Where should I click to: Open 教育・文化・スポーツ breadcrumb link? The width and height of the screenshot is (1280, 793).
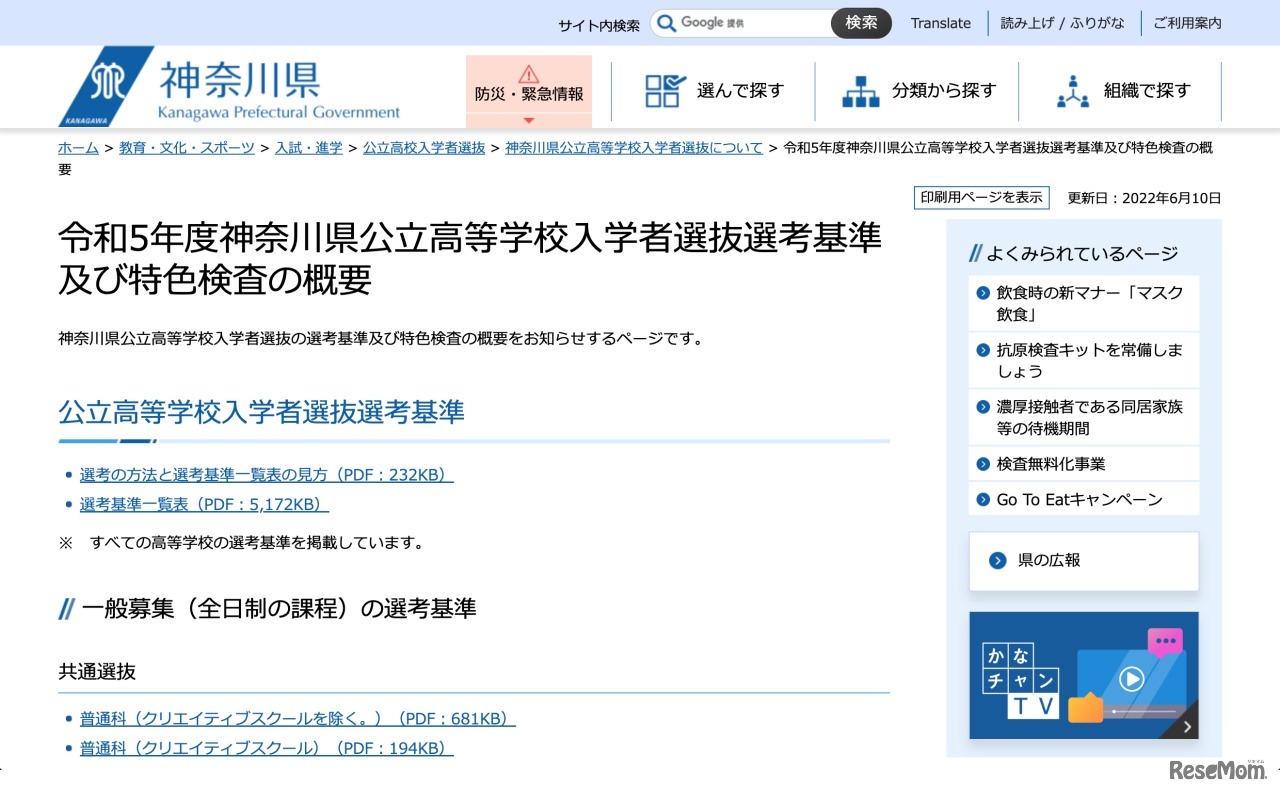[187, 148]
